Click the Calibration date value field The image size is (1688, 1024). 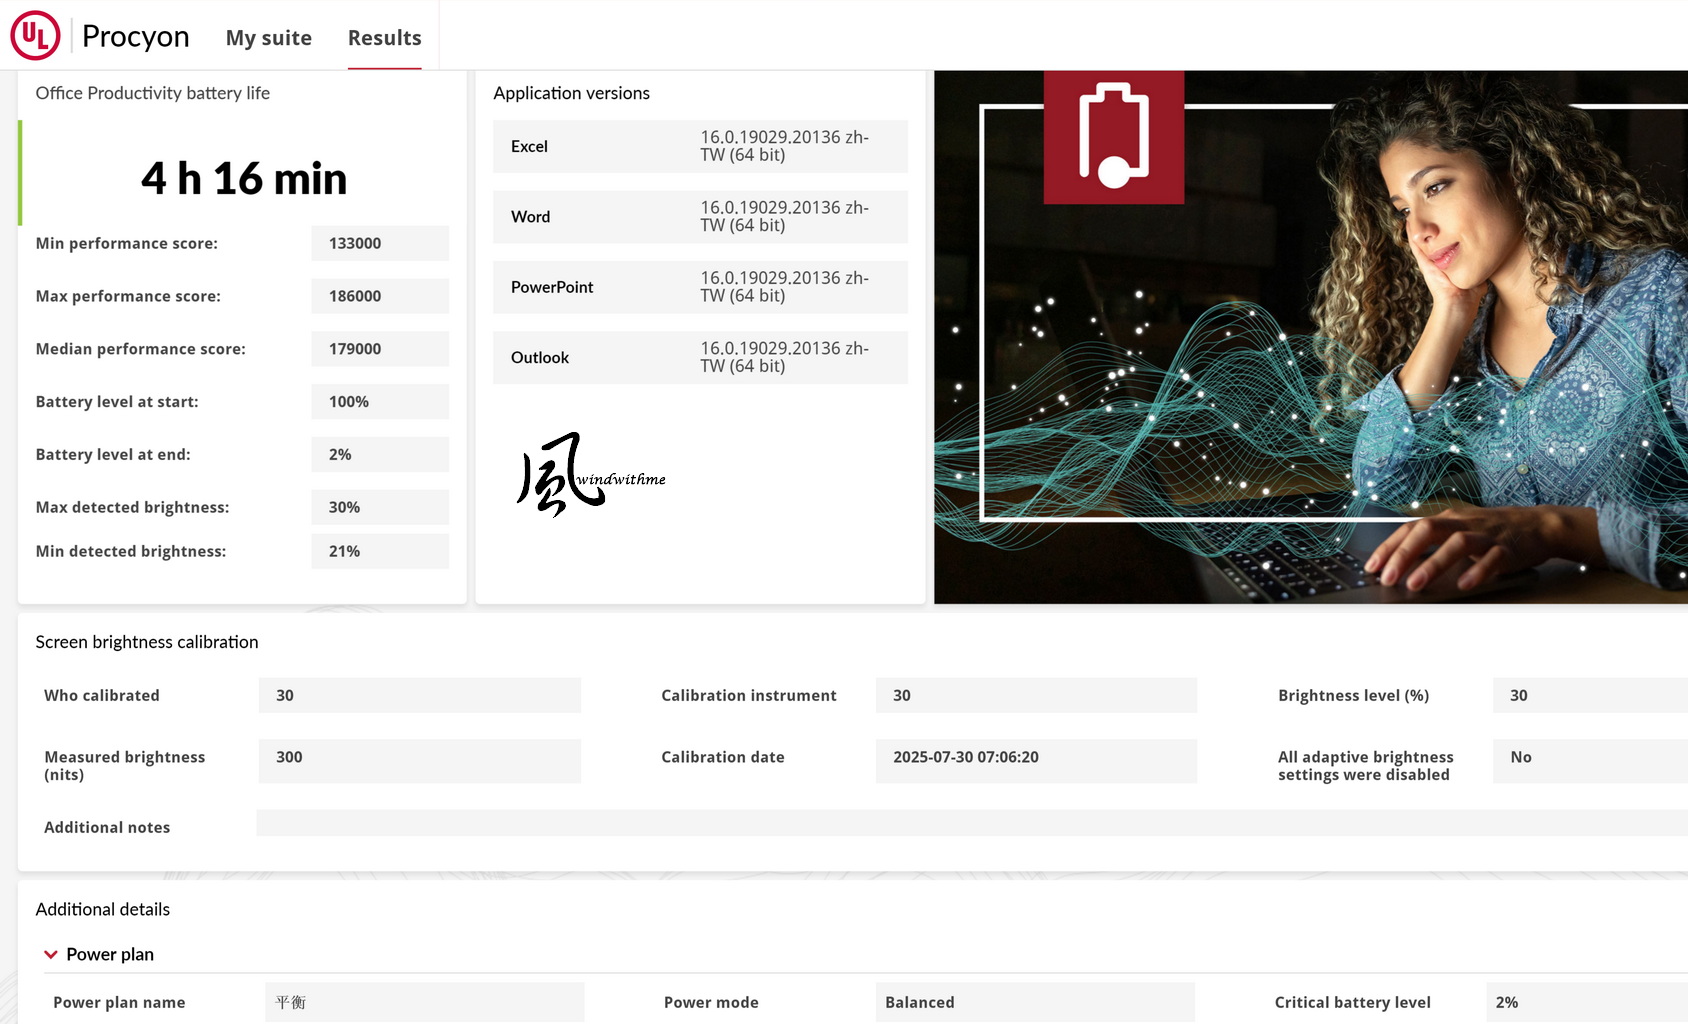[x=1036, y=761]
